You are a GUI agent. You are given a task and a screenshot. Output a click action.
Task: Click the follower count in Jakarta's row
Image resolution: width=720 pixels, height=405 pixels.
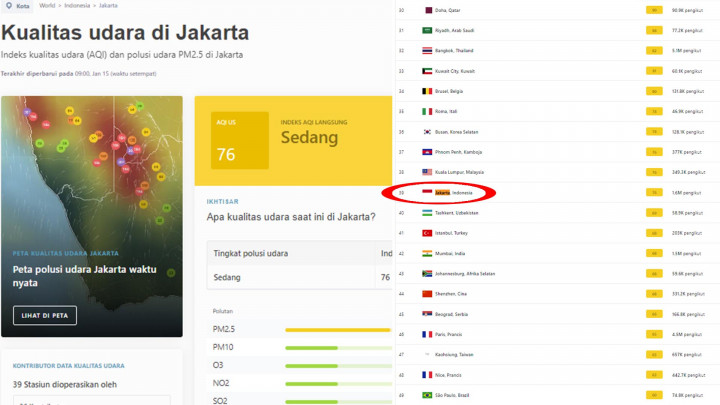coord(686,193)
